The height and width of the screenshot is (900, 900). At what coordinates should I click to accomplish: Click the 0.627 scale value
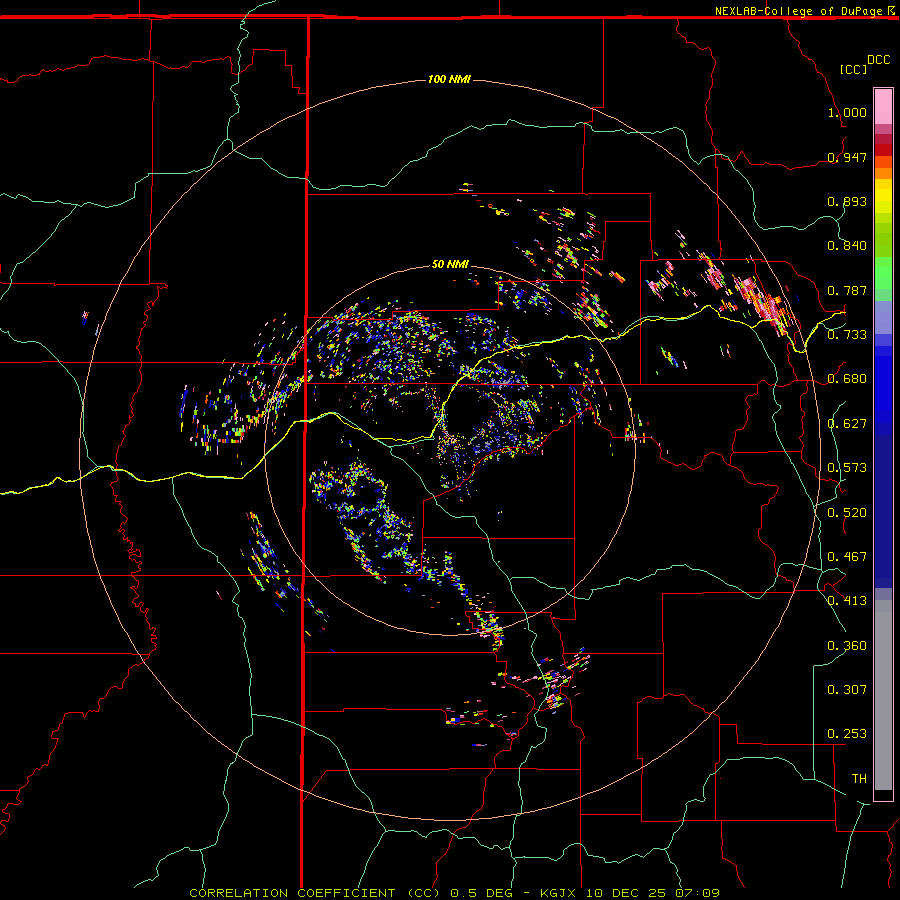pos(847,424)
